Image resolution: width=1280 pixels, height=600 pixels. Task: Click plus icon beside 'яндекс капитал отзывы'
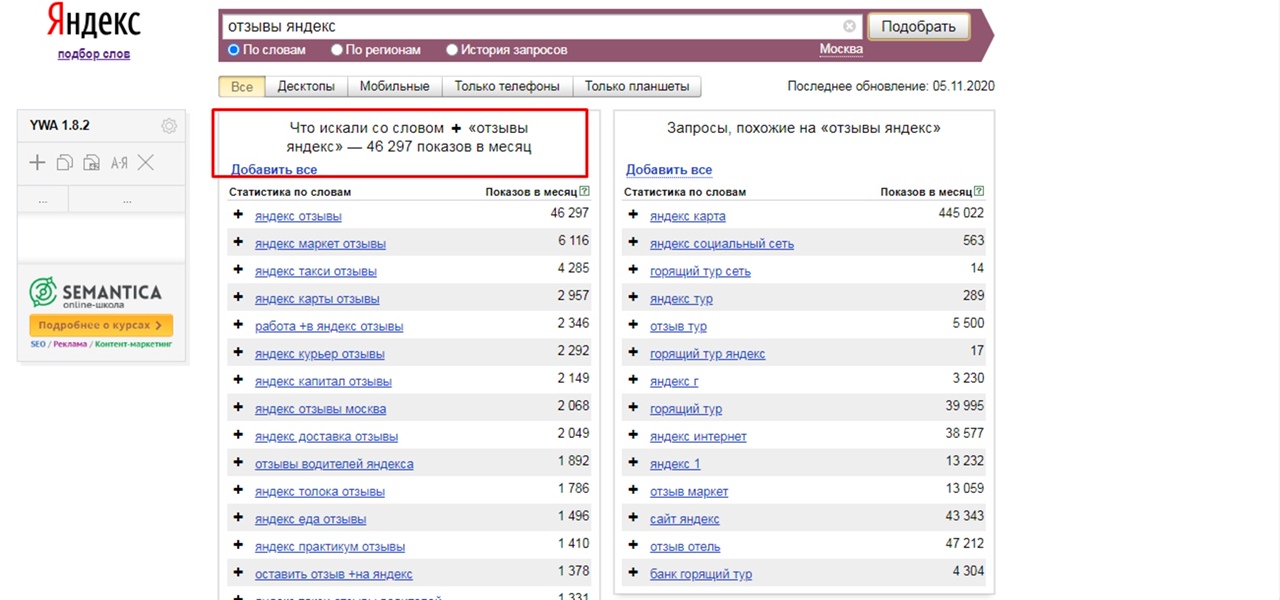tap(238, 381)
